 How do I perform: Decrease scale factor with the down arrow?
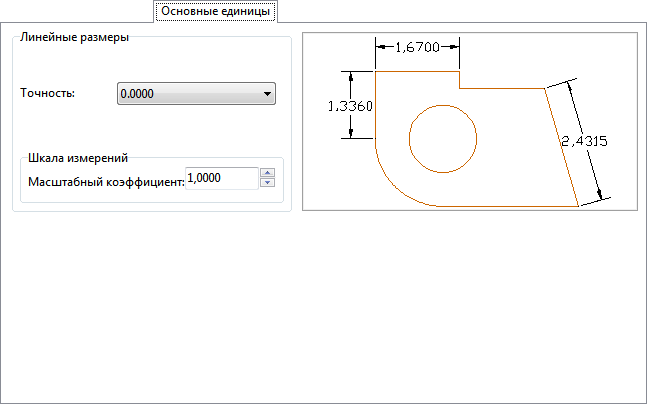point(267,183)
